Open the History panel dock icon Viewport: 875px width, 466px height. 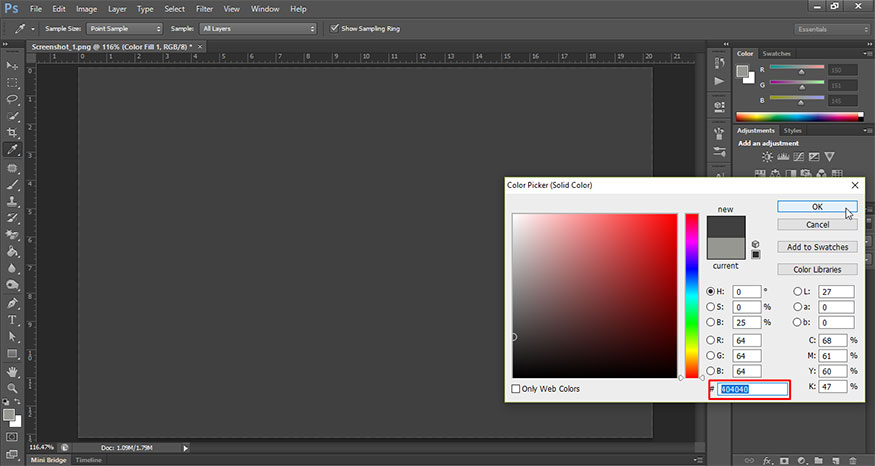719,64
